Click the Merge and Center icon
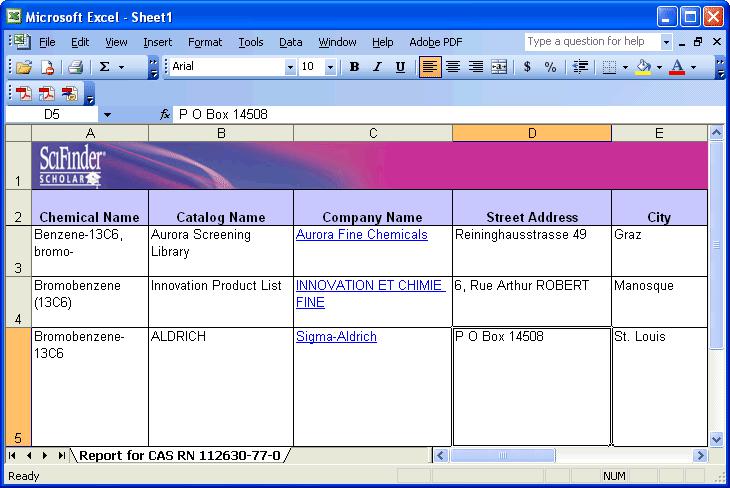This screenshot has height=488, width=730. pos(499,67)
